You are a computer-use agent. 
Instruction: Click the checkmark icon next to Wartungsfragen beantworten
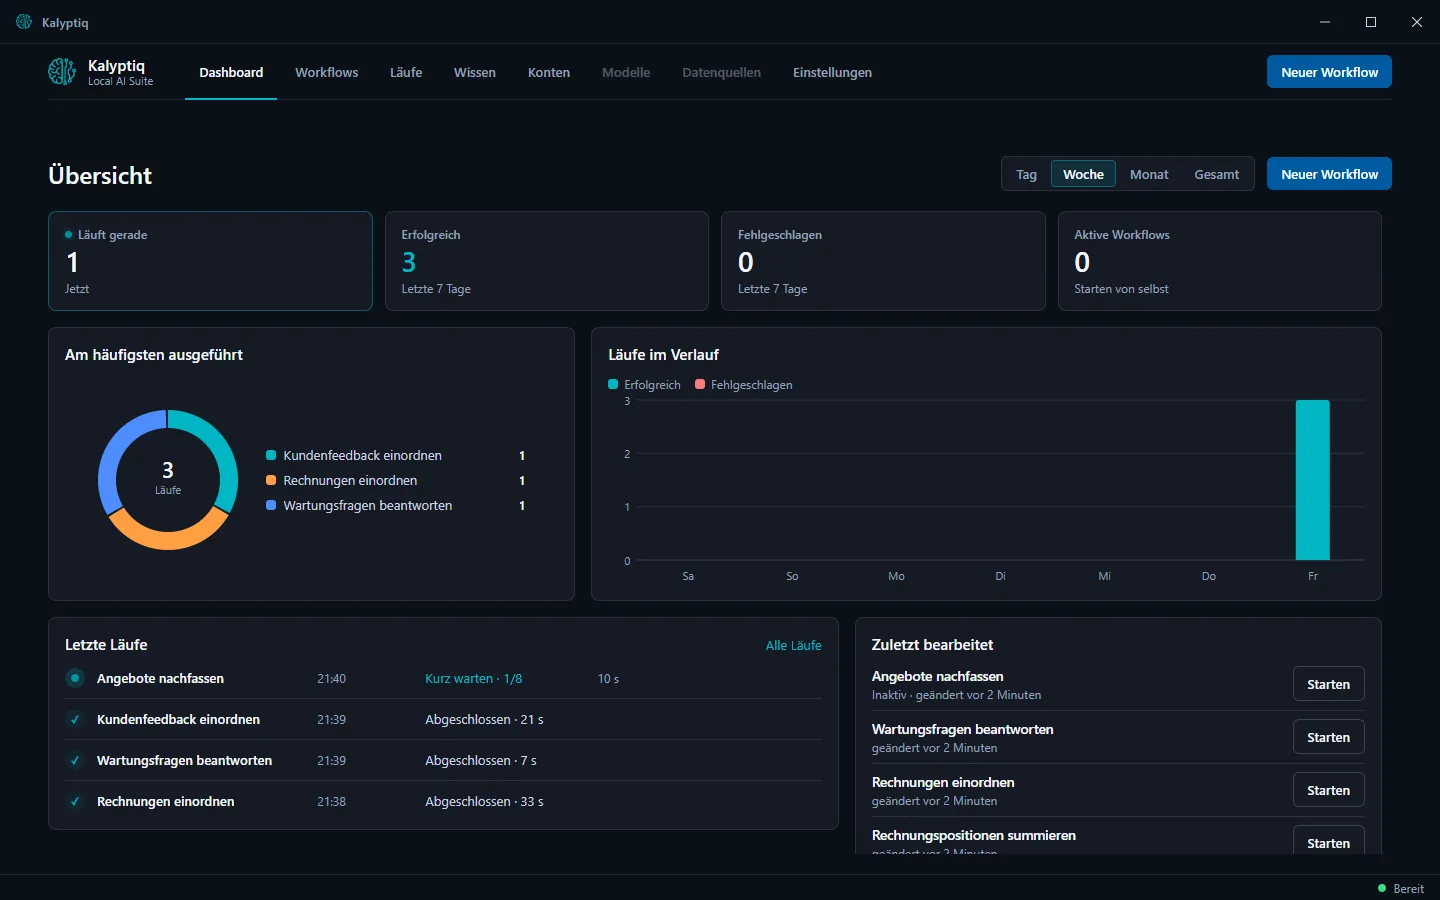click(x=75, y=761)
